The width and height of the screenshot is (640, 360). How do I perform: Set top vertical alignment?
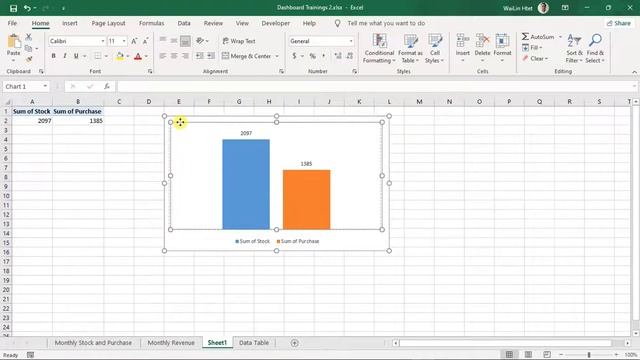pos(163,41)
